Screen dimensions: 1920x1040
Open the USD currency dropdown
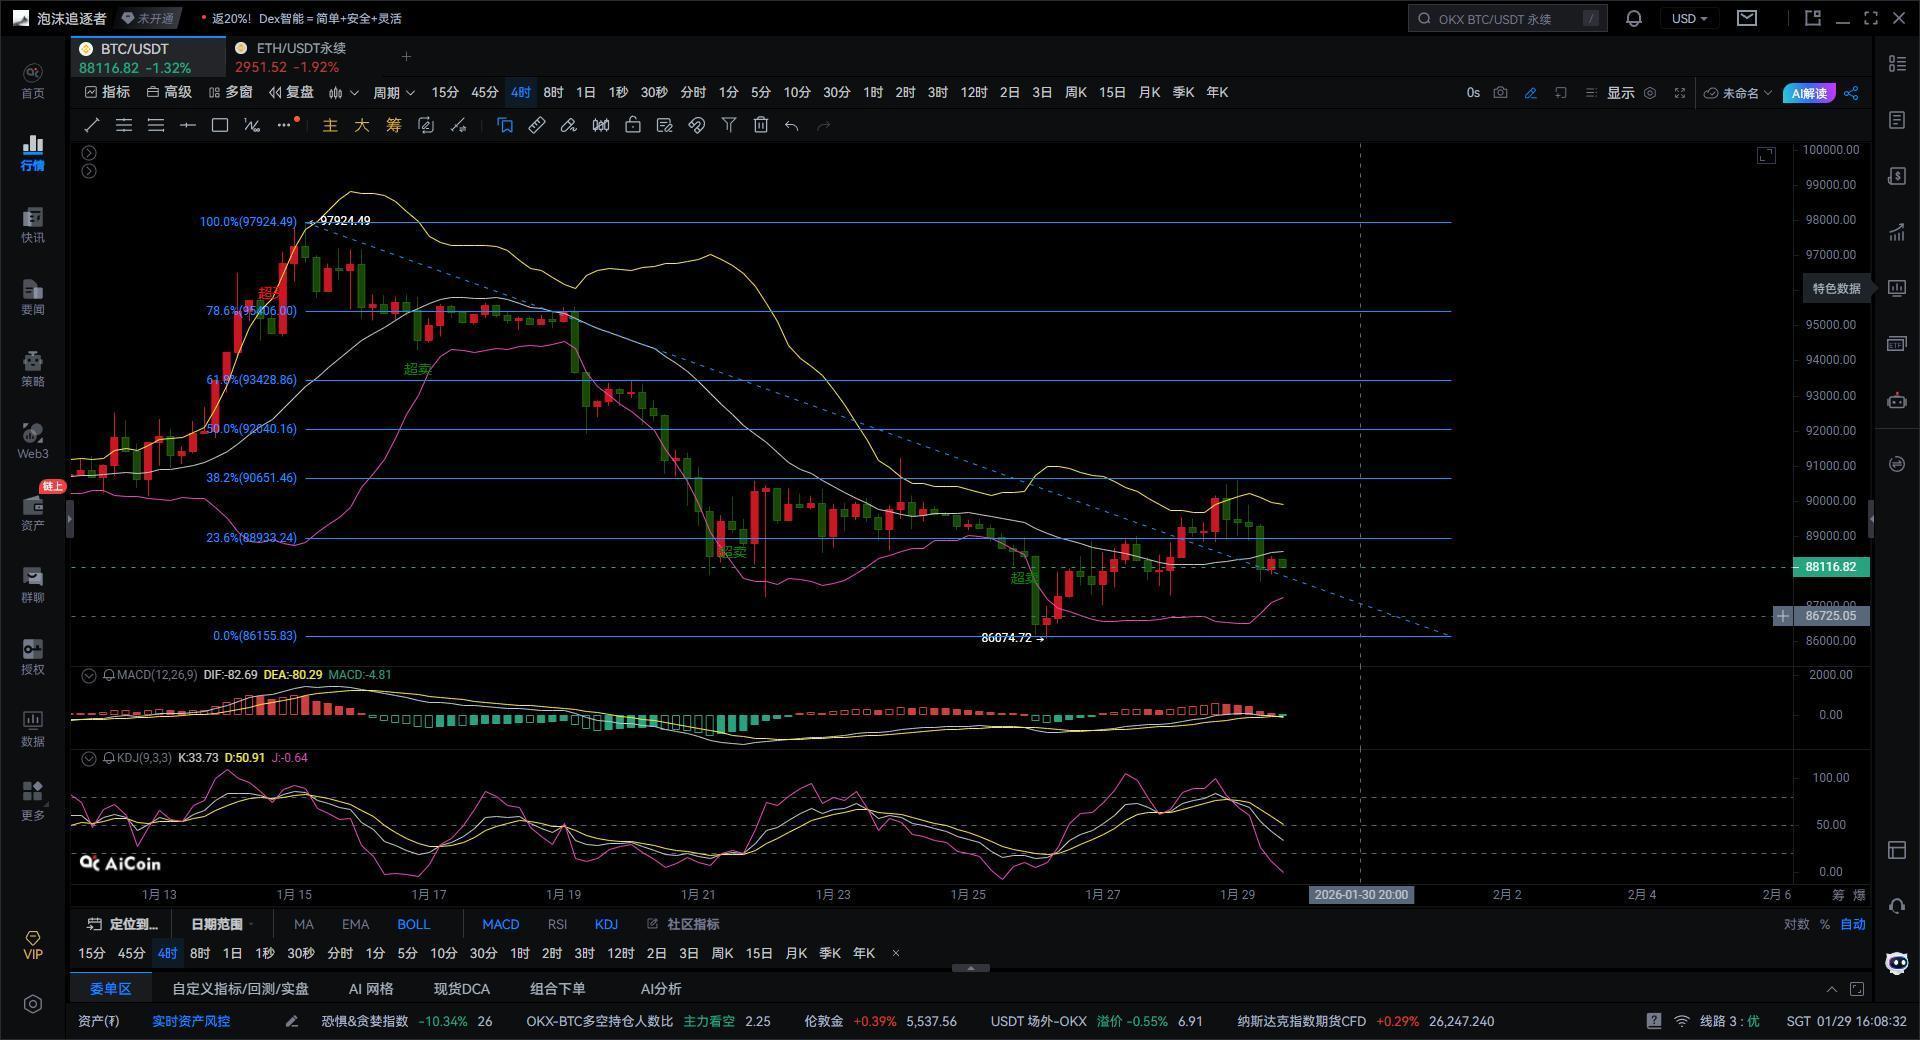(x=1689, y=18)
